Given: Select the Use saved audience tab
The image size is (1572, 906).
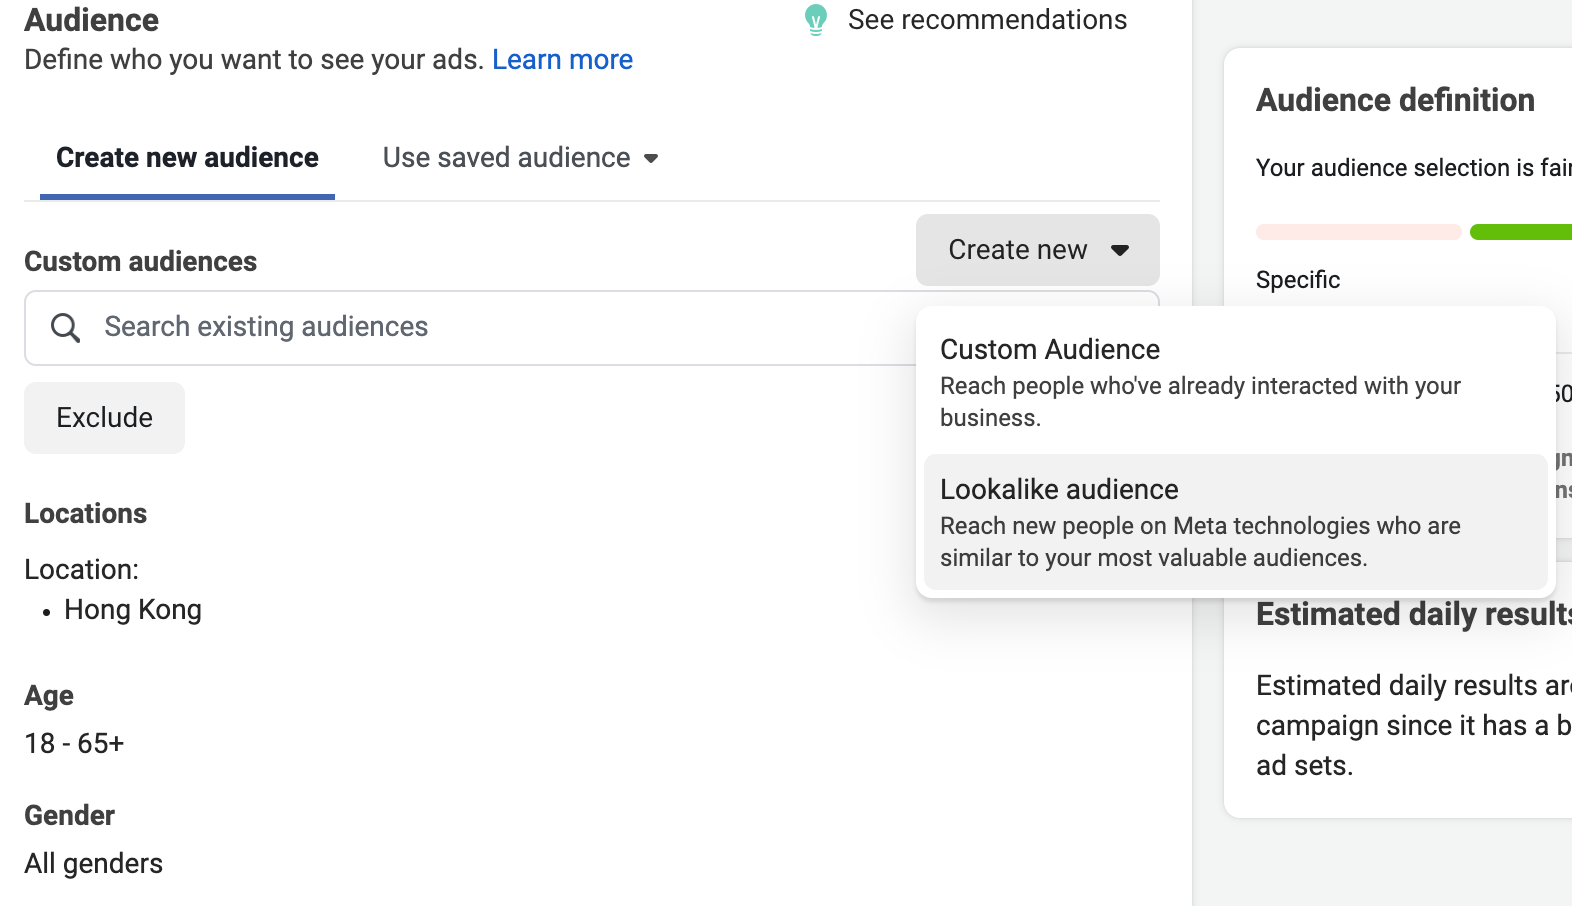Looking at the screenshot, I should (506, 158).
